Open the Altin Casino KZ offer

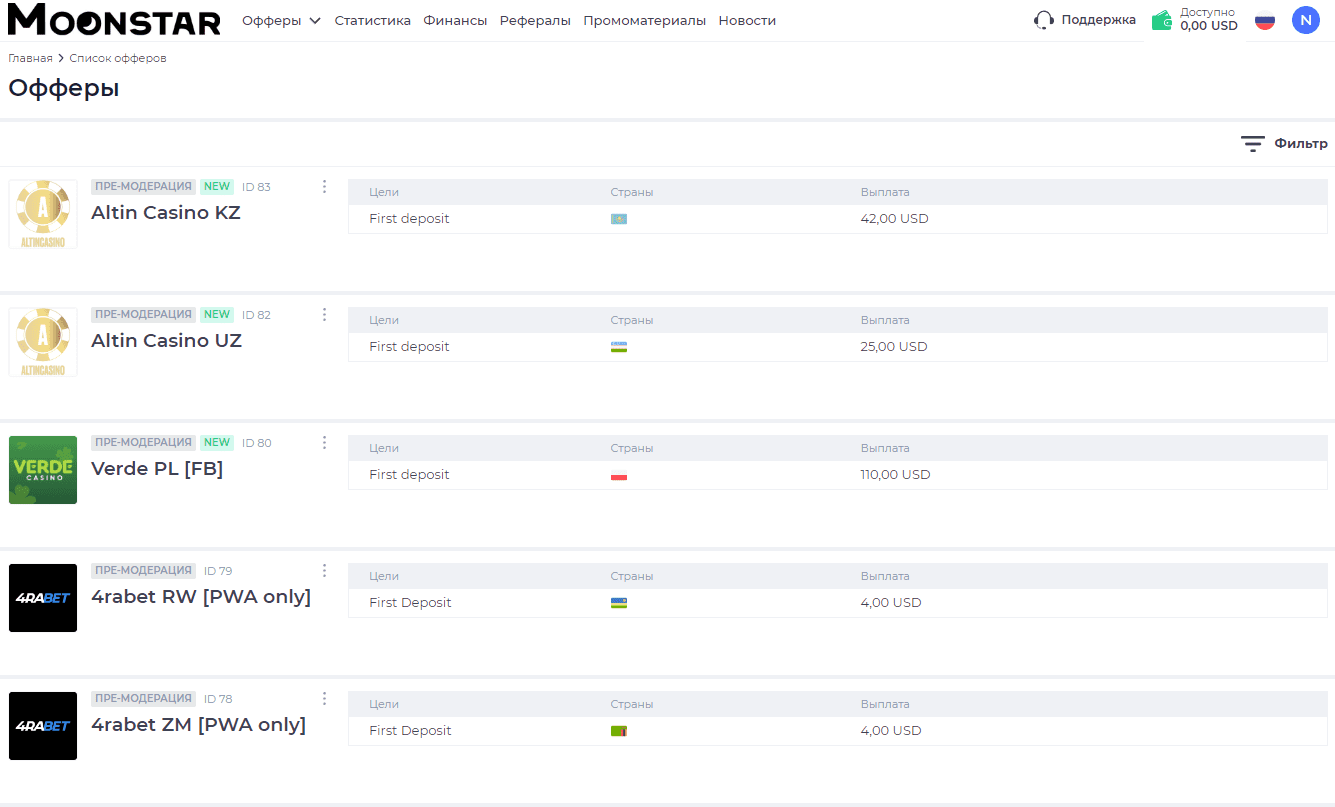tap(166, 213)
